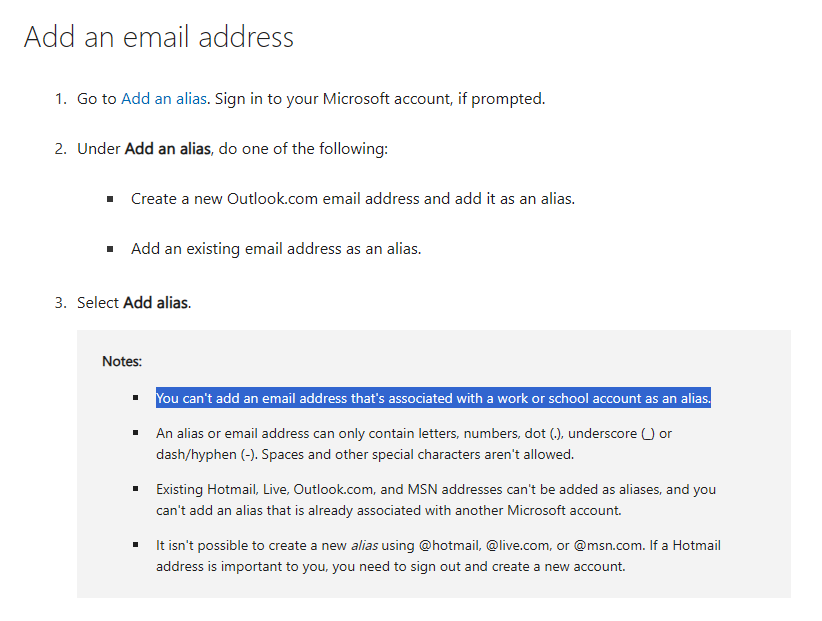Viewport: 822px width, 621px height.
Task: Click bullet marker beside the highlighted note
Action: point(136,398)
